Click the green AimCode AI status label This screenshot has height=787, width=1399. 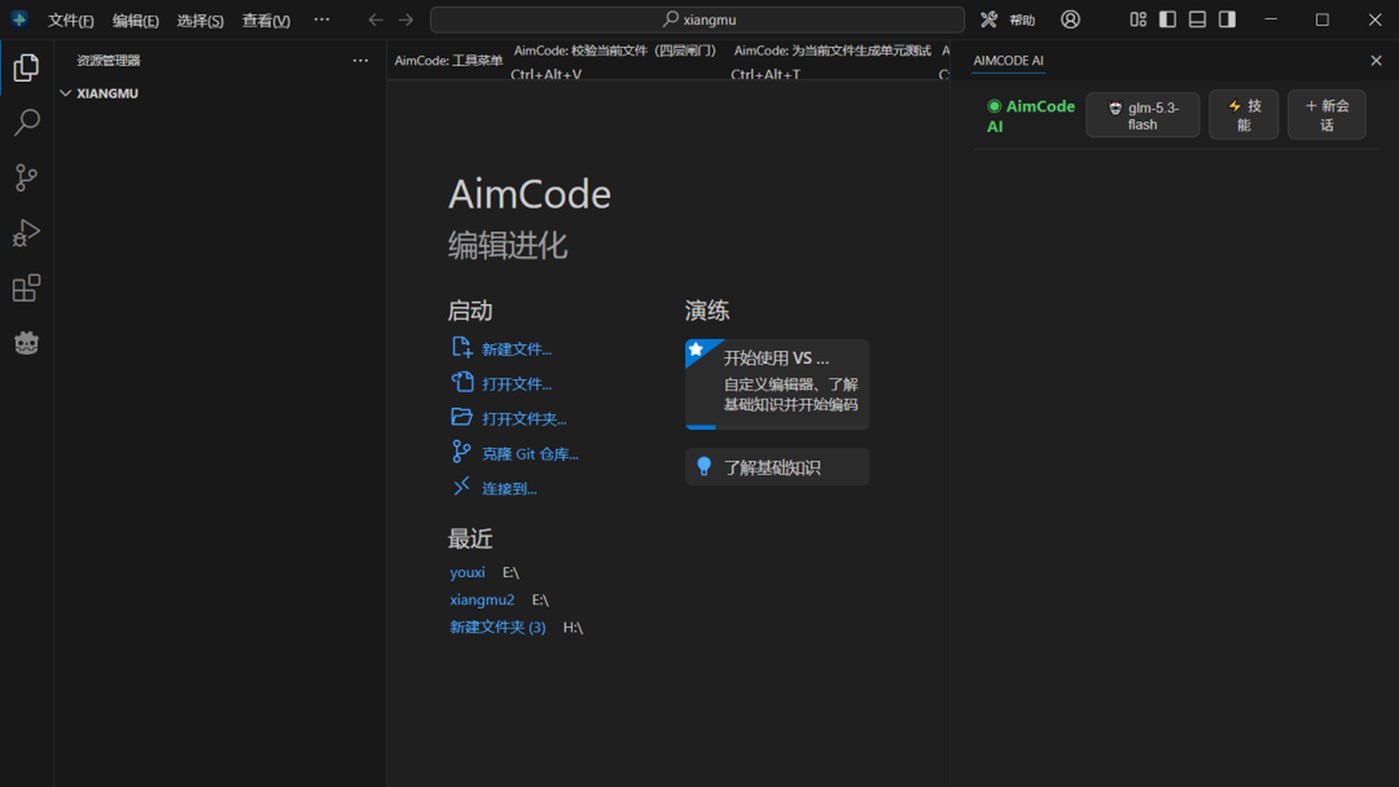[1030, 116]
